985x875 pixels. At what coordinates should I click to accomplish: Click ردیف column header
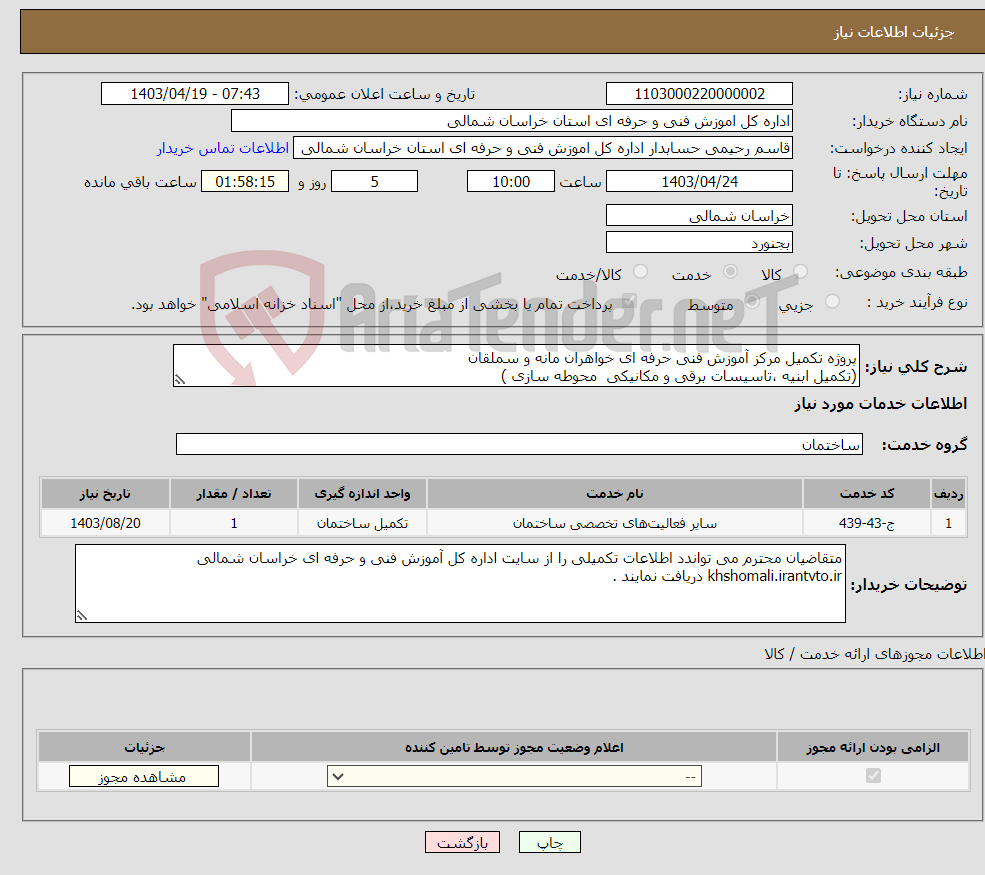(x=949, y=494)
